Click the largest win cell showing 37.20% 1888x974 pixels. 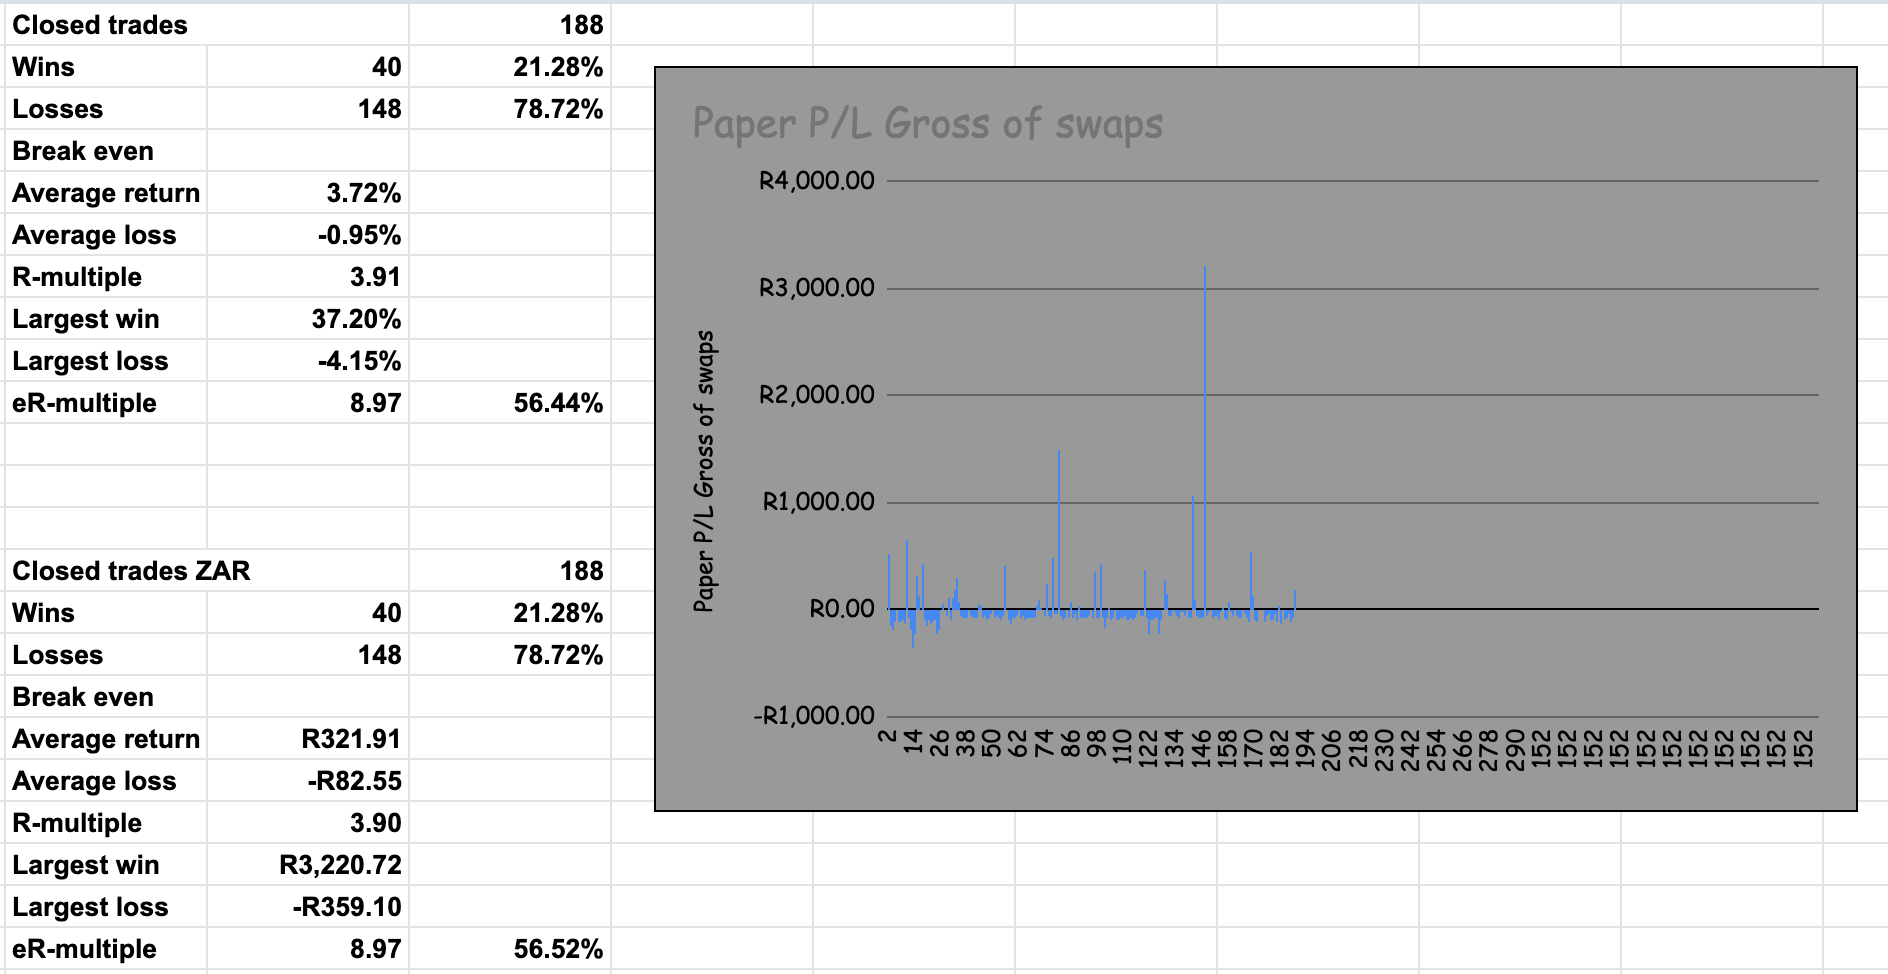(355, 319)
